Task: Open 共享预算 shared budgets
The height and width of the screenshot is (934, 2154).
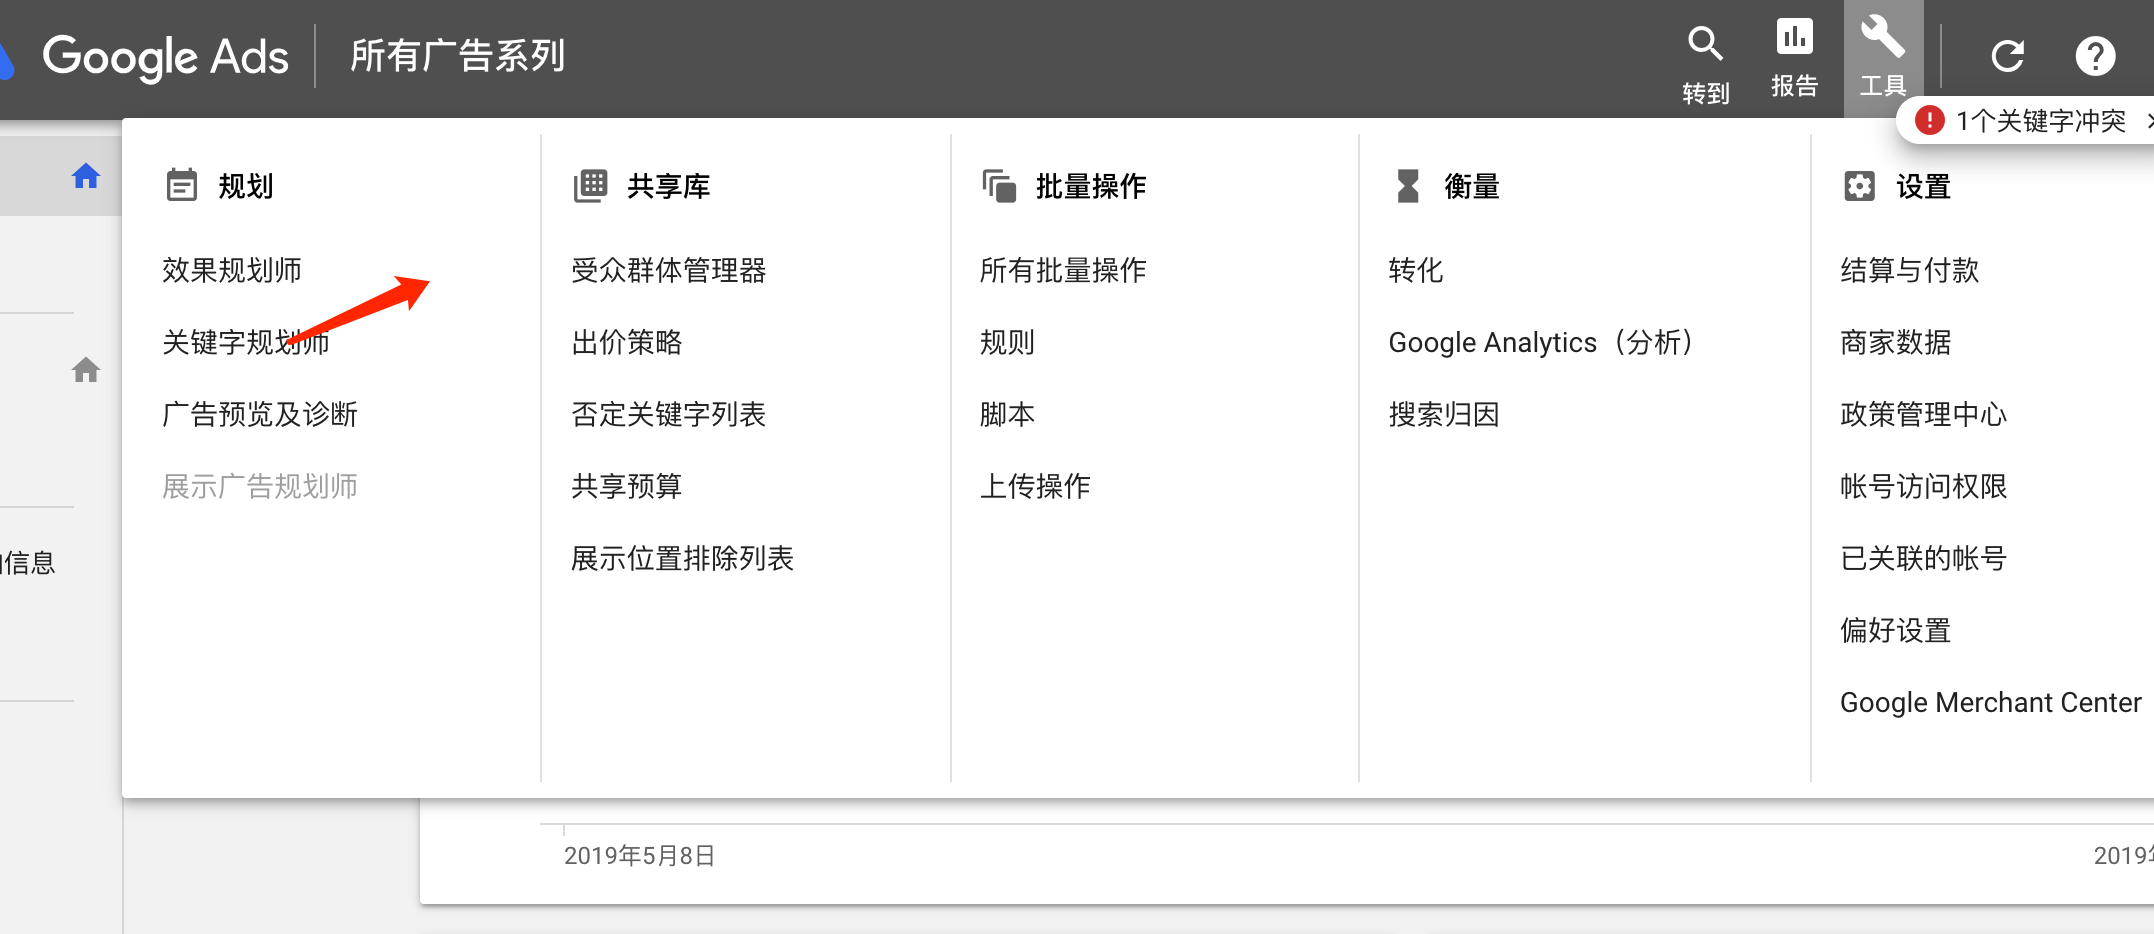Action: click(627, 486)
